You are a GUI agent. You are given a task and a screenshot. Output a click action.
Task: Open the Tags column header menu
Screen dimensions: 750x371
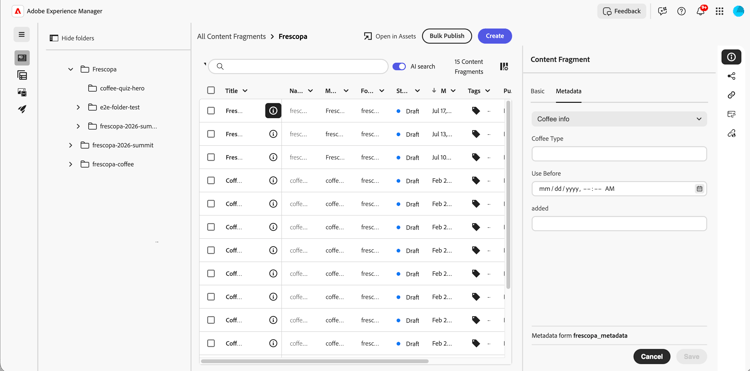487,91
